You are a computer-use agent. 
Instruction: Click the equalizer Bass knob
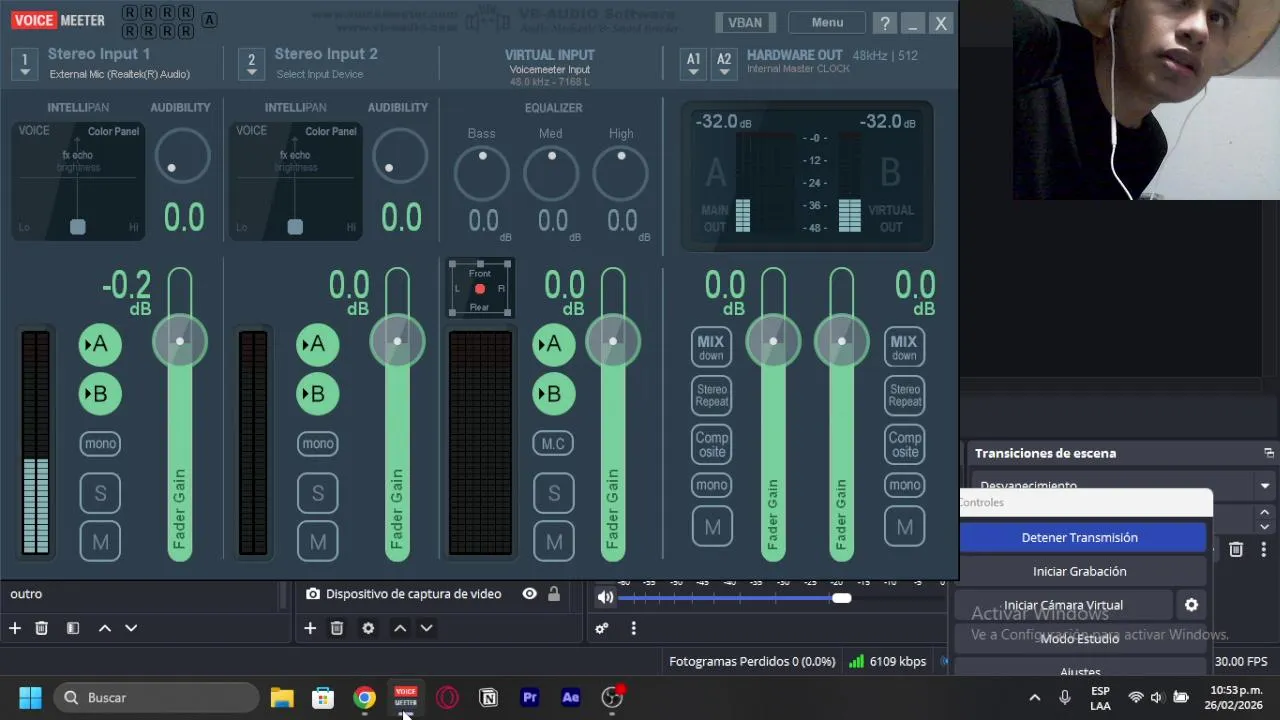point(482,173)
